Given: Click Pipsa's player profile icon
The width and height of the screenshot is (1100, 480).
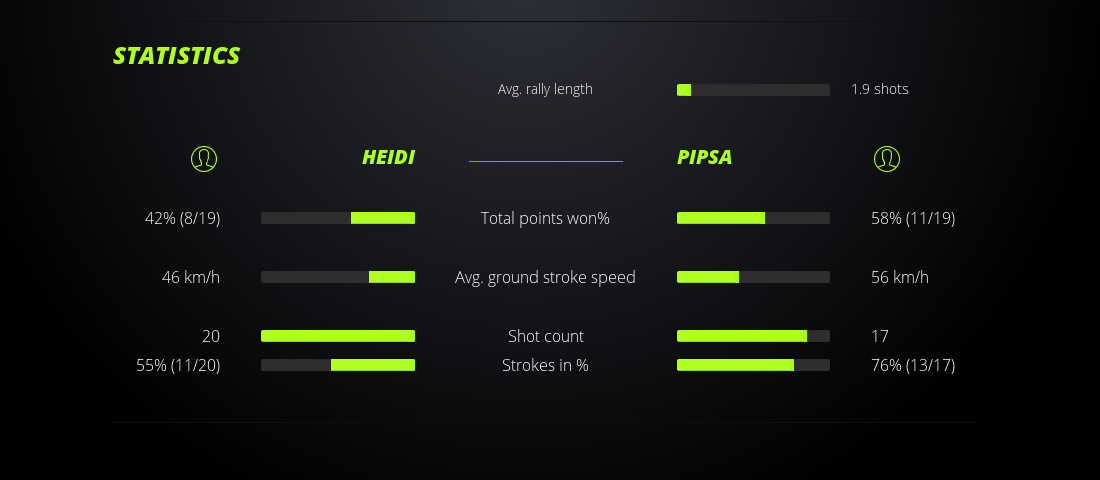Looking at the screenshot, I should [x=887, y=158].
